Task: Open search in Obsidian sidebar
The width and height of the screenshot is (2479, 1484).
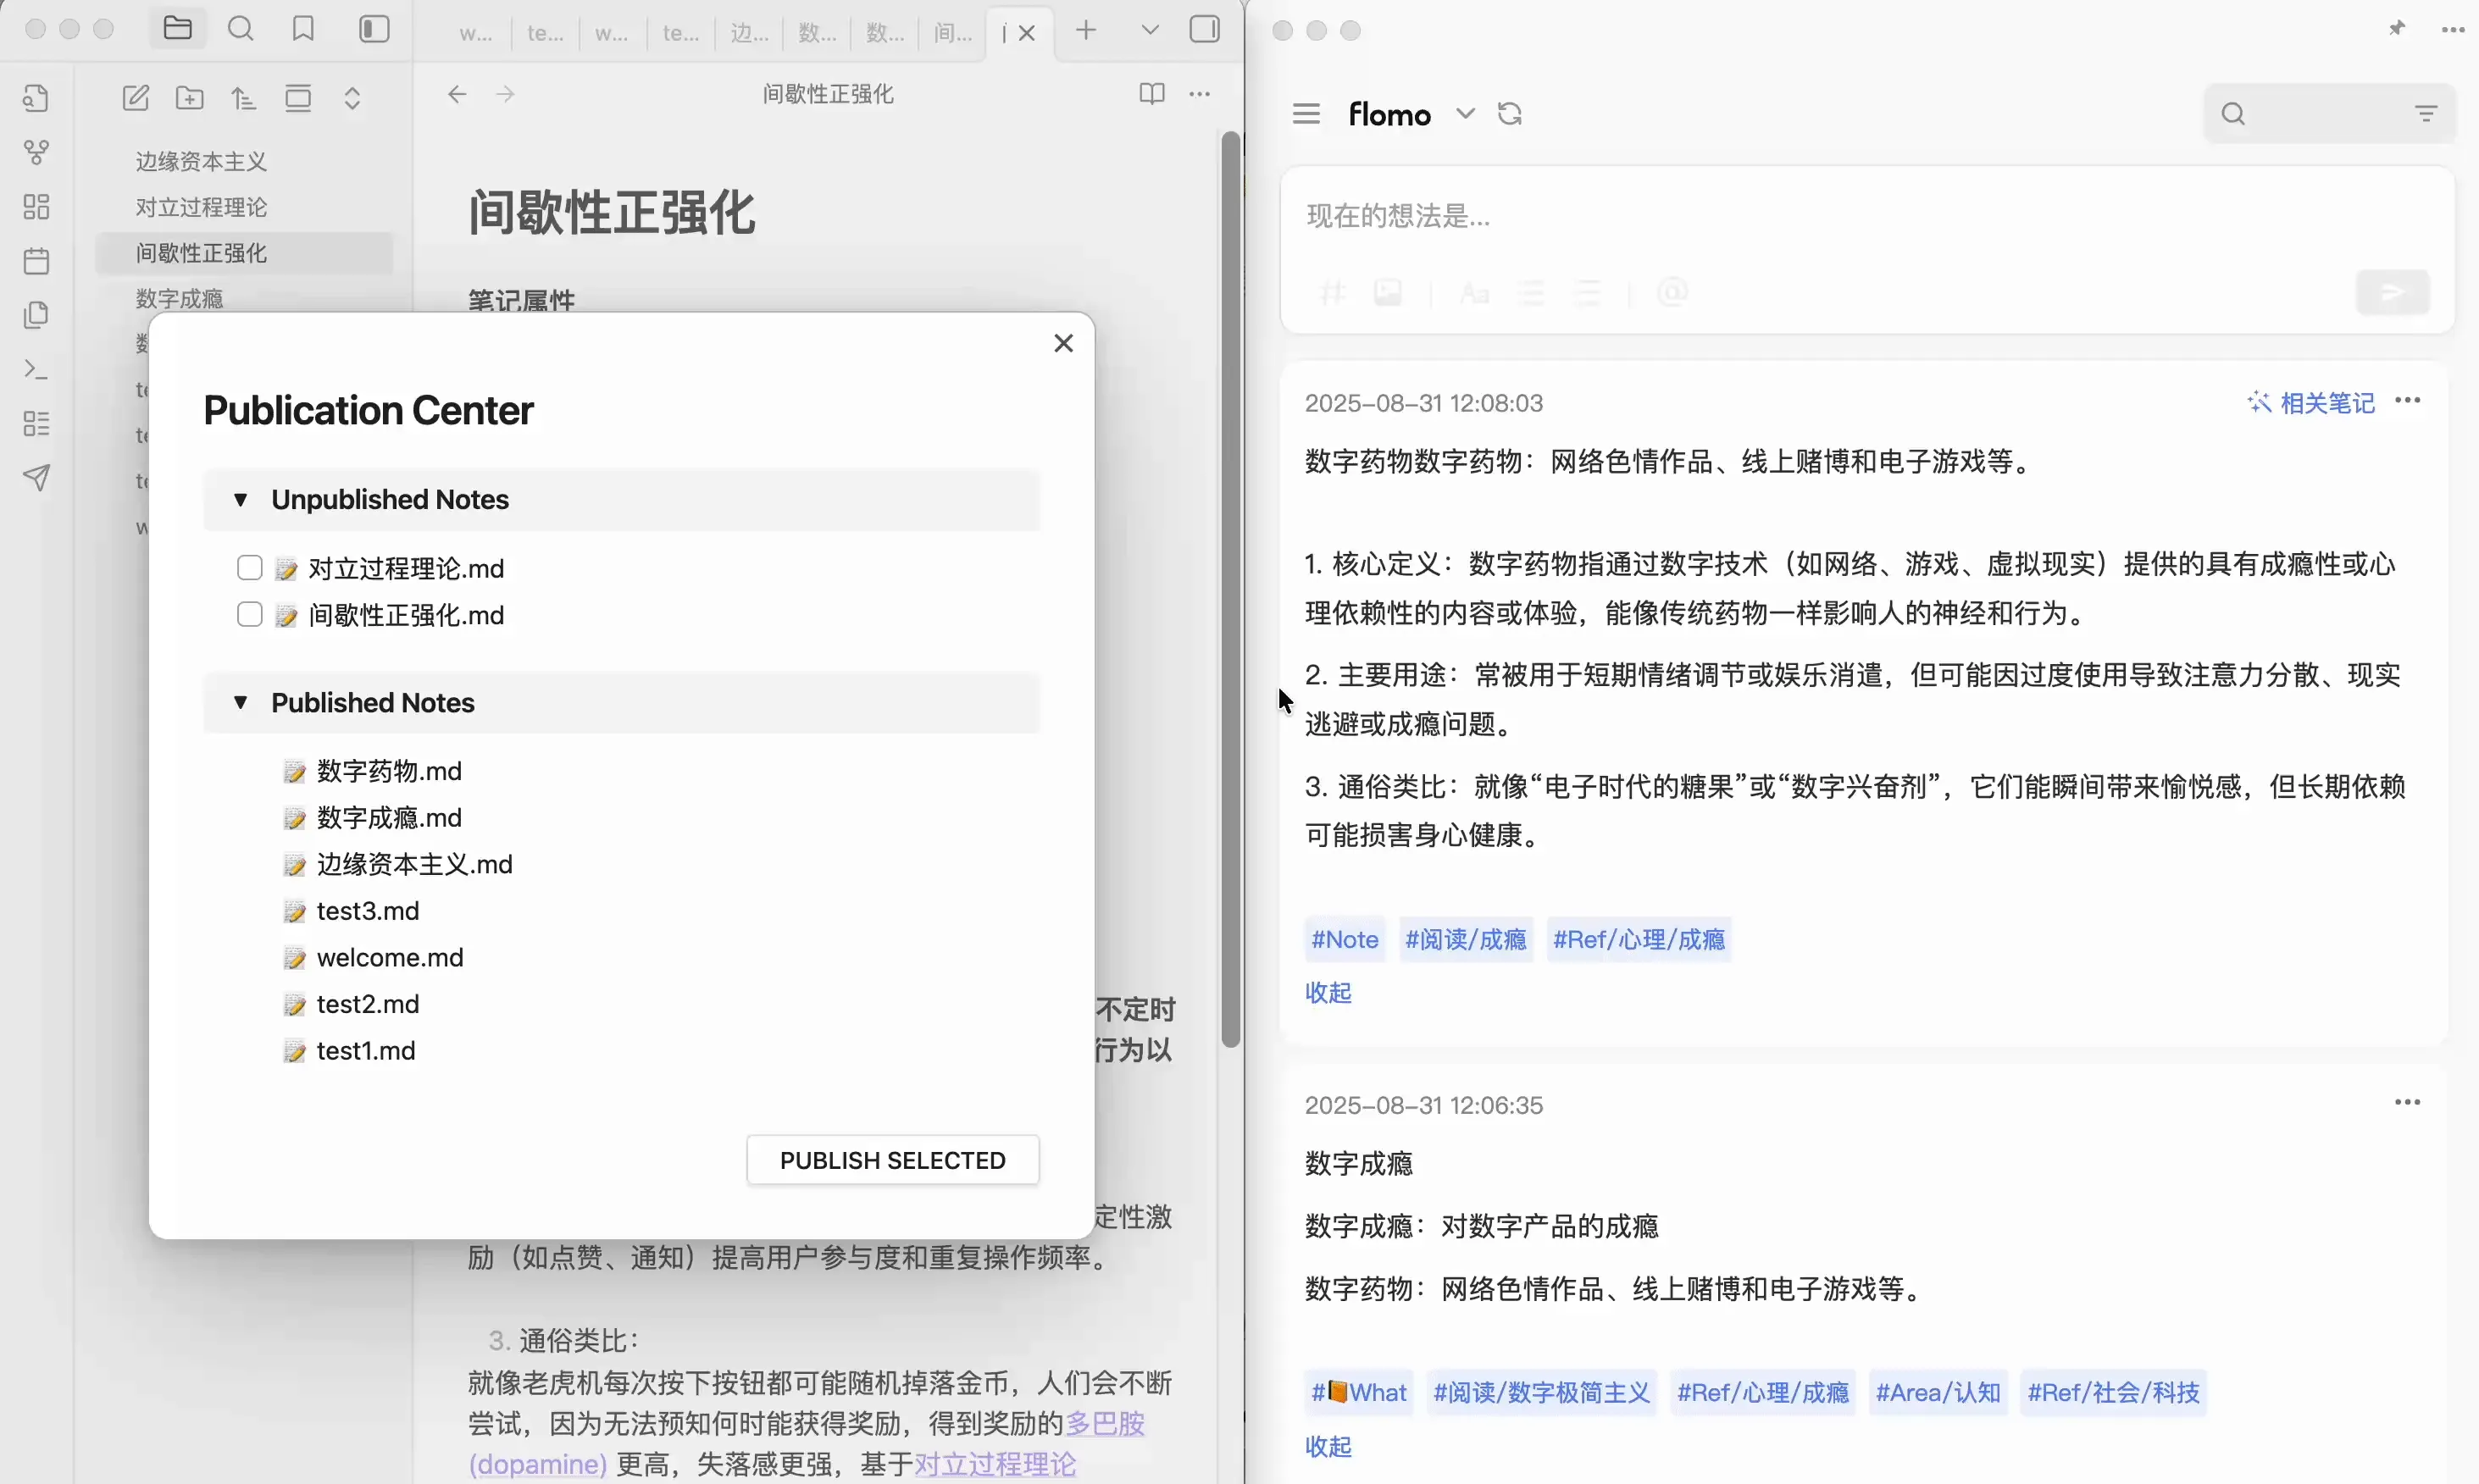Action: 240,29
